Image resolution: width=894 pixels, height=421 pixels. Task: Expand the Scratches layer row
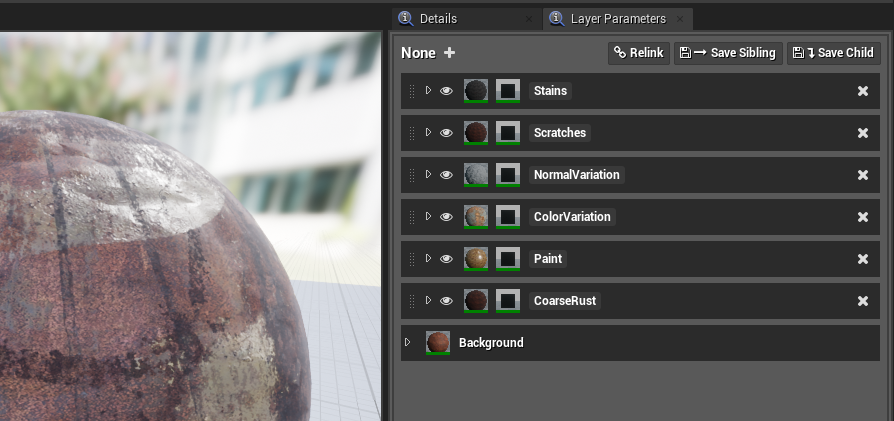pos(428,133)
